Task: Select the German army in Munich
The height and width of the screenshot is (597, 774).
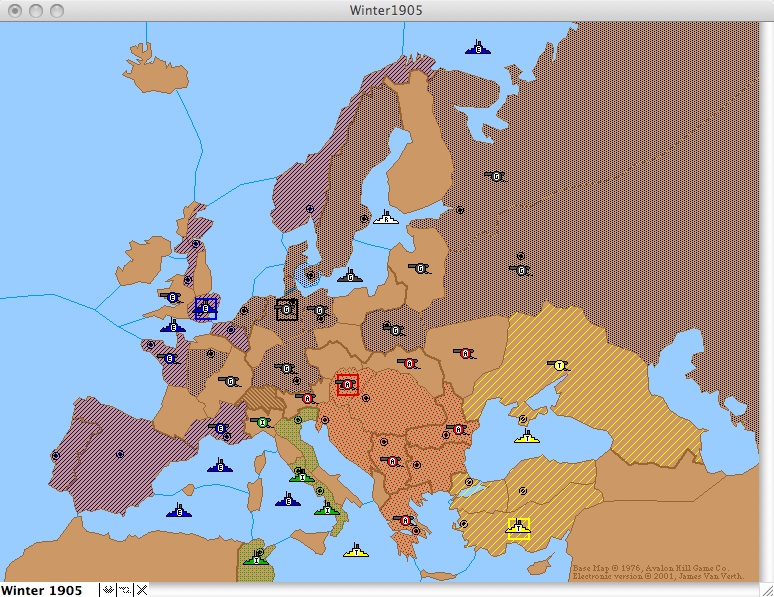Action: coord(285,368)
